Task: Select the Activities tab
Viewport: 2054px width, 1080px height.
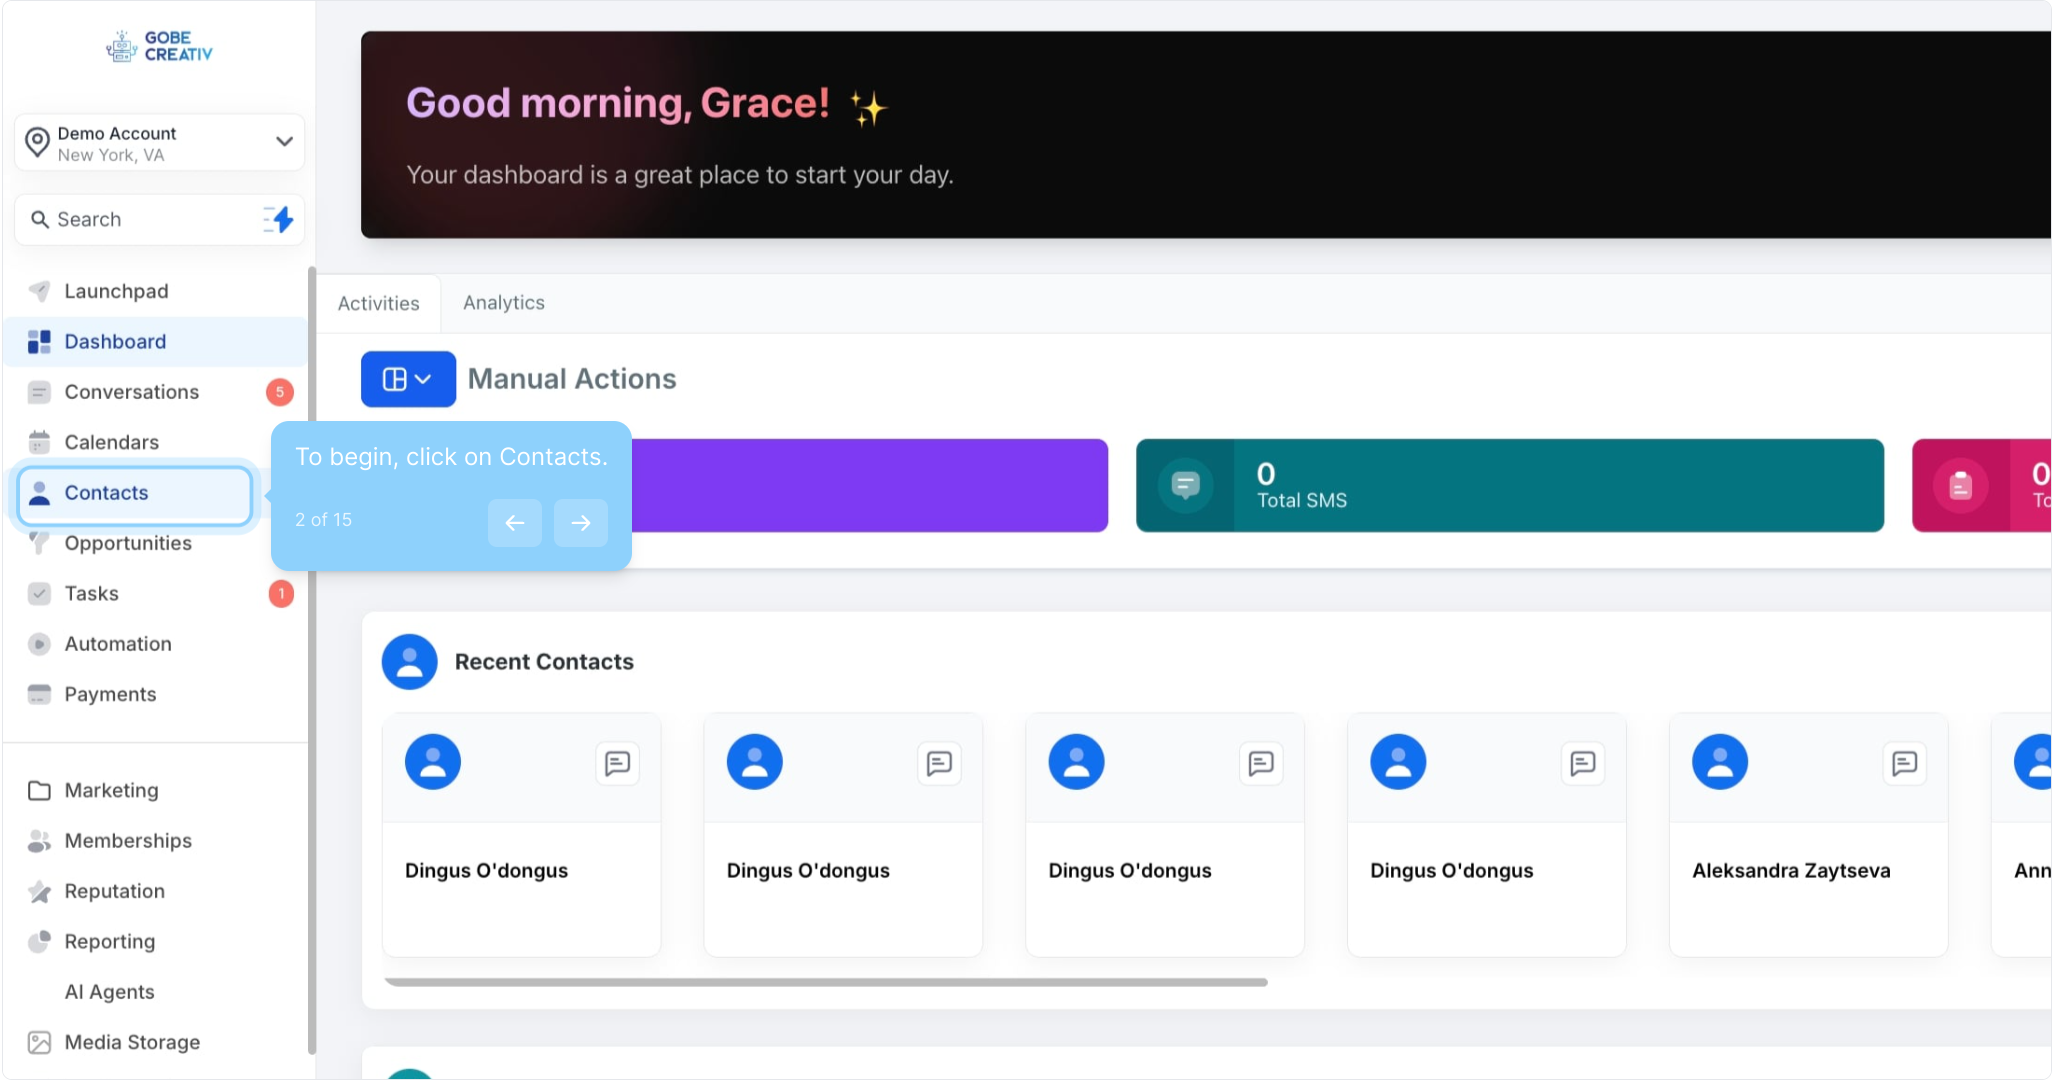Action: pos(378,304)
